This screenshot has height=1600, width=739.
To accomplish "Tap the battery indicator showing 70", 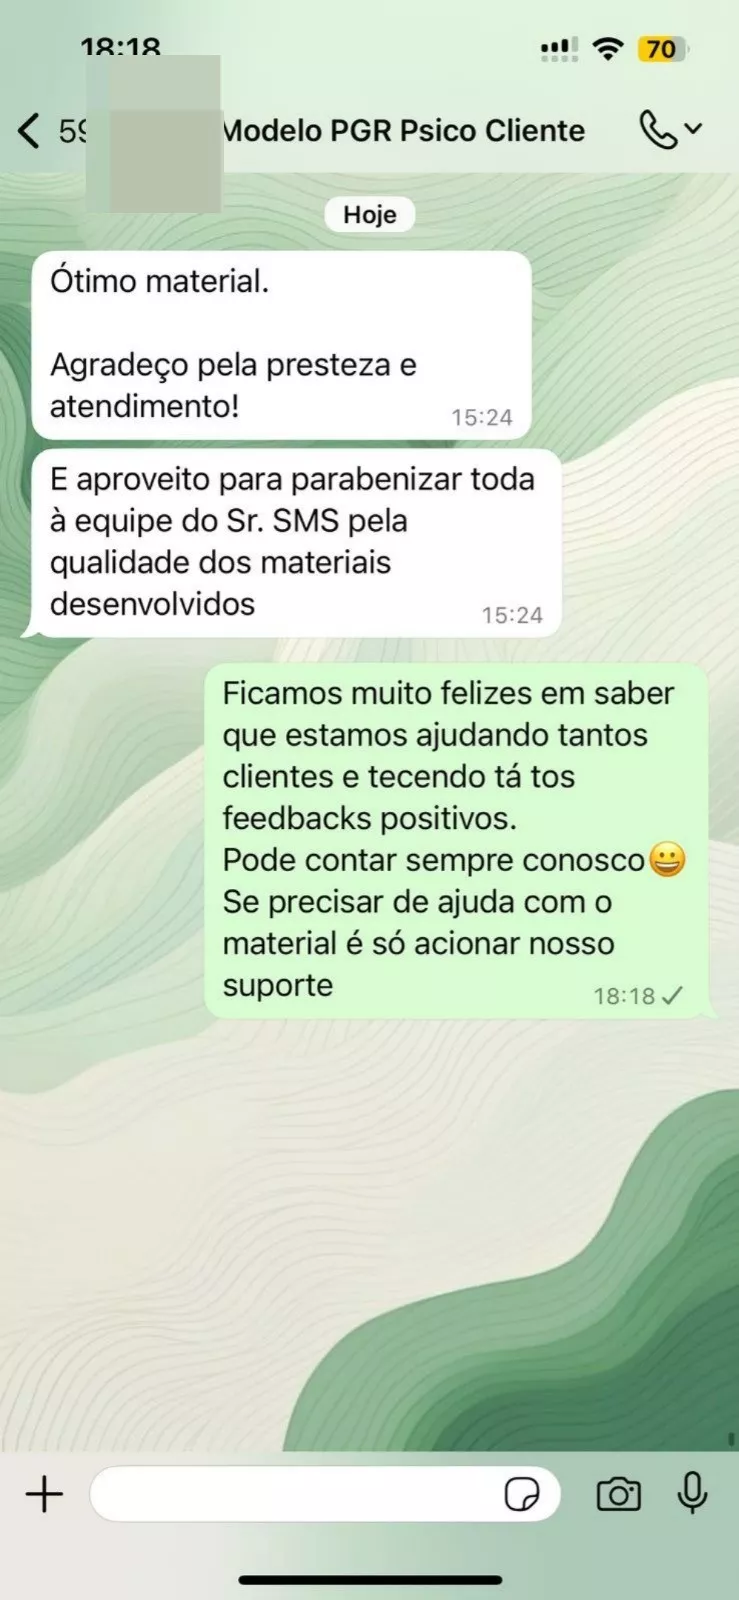I will 663,49.
